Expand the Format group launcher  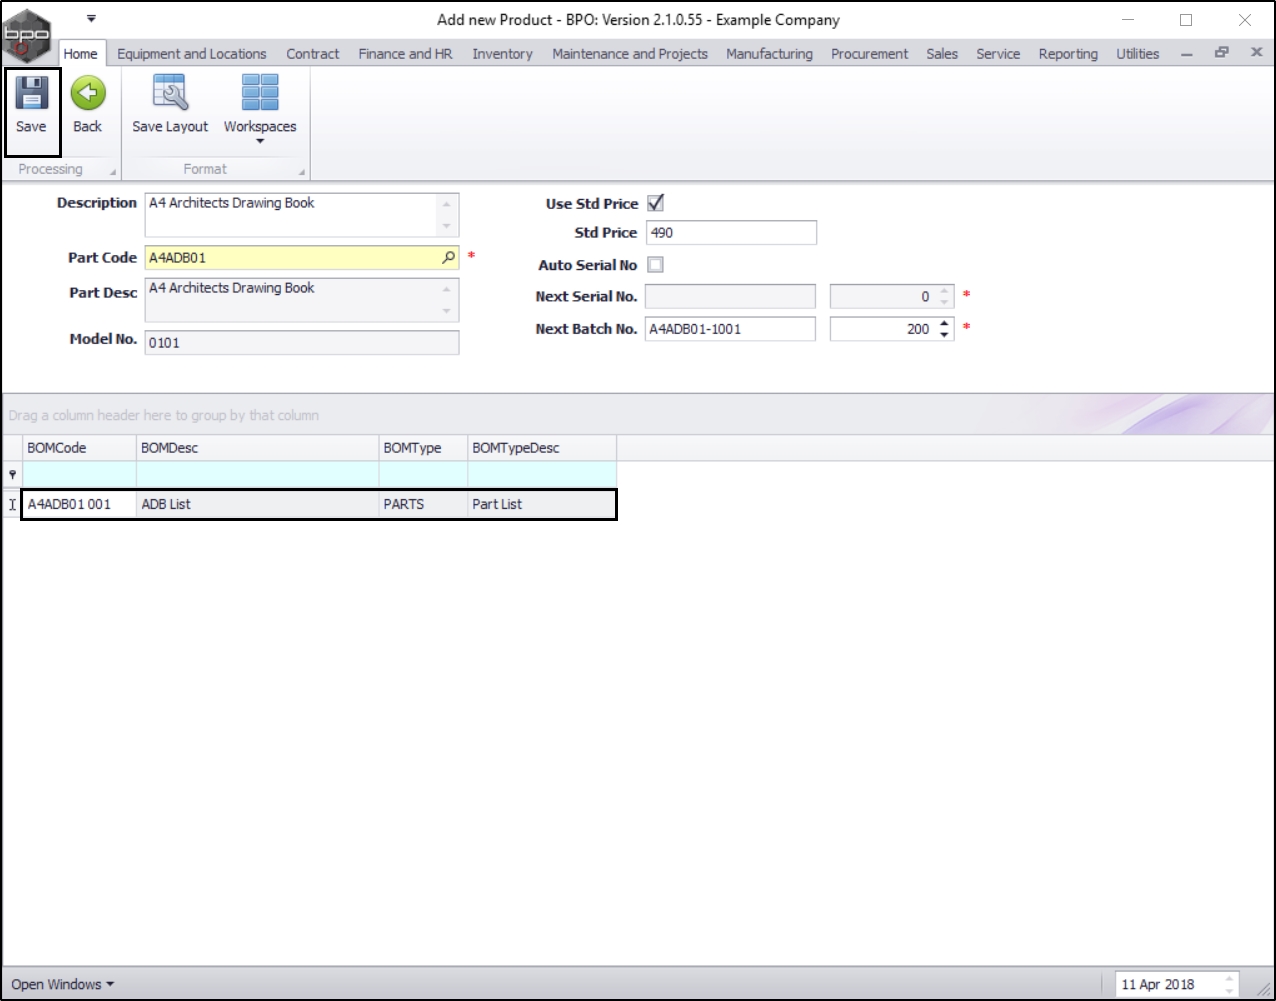click(301, 173)
